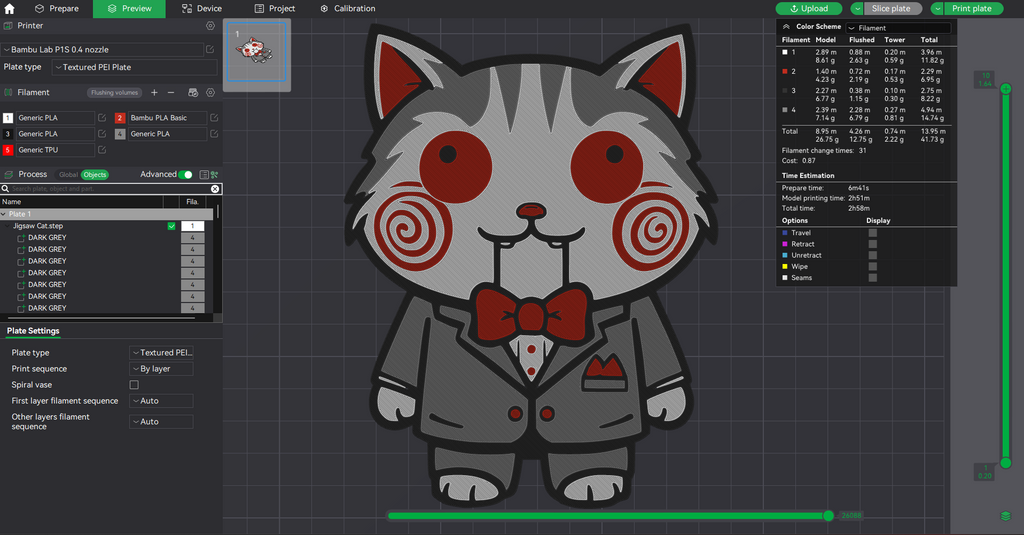Open the Color Scheme Filament dropdown
Image resolution: width=1024 pixels, height=535 pixels.
point(899,27)
